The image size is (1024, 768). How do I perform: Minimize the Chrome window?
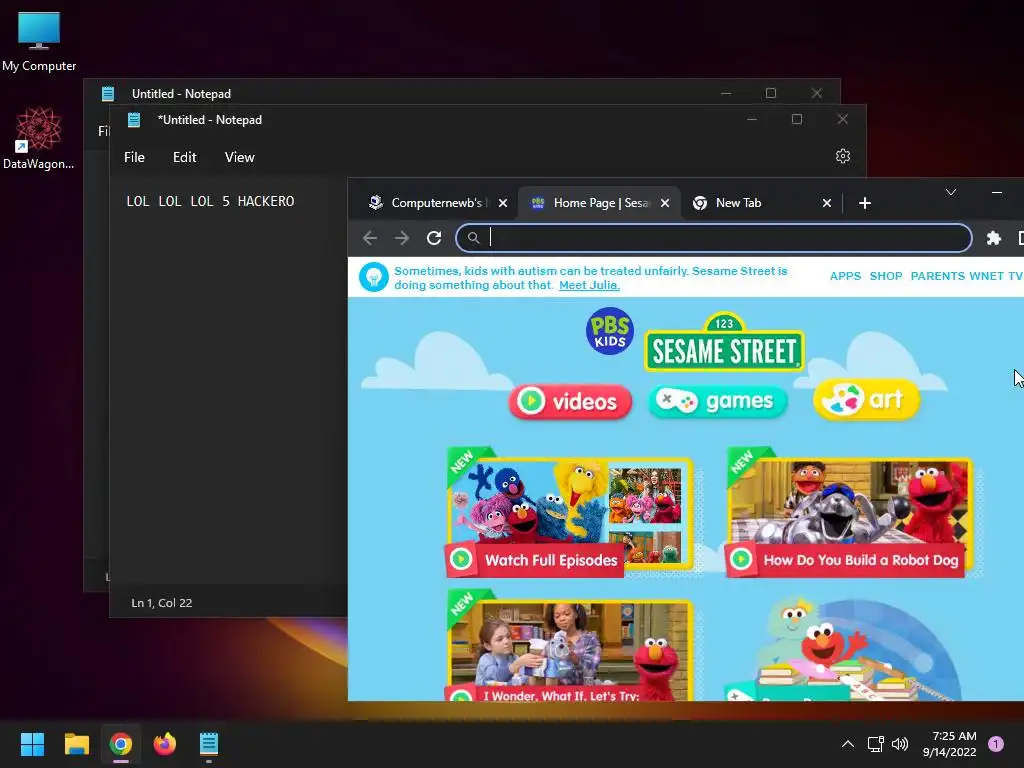pyautogui.click(x=997, y=192)
